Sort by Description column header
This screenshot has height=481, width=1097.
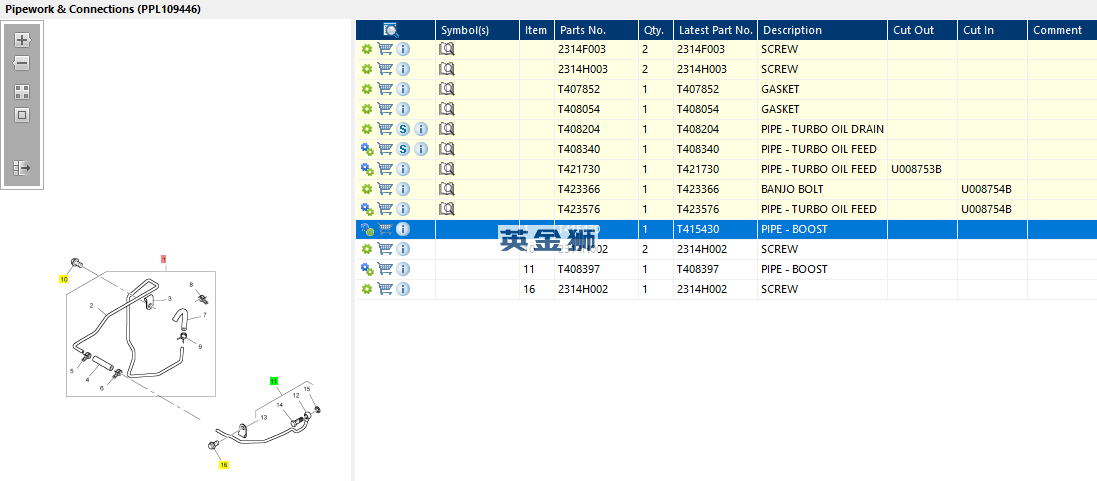[x=822, y=30]
